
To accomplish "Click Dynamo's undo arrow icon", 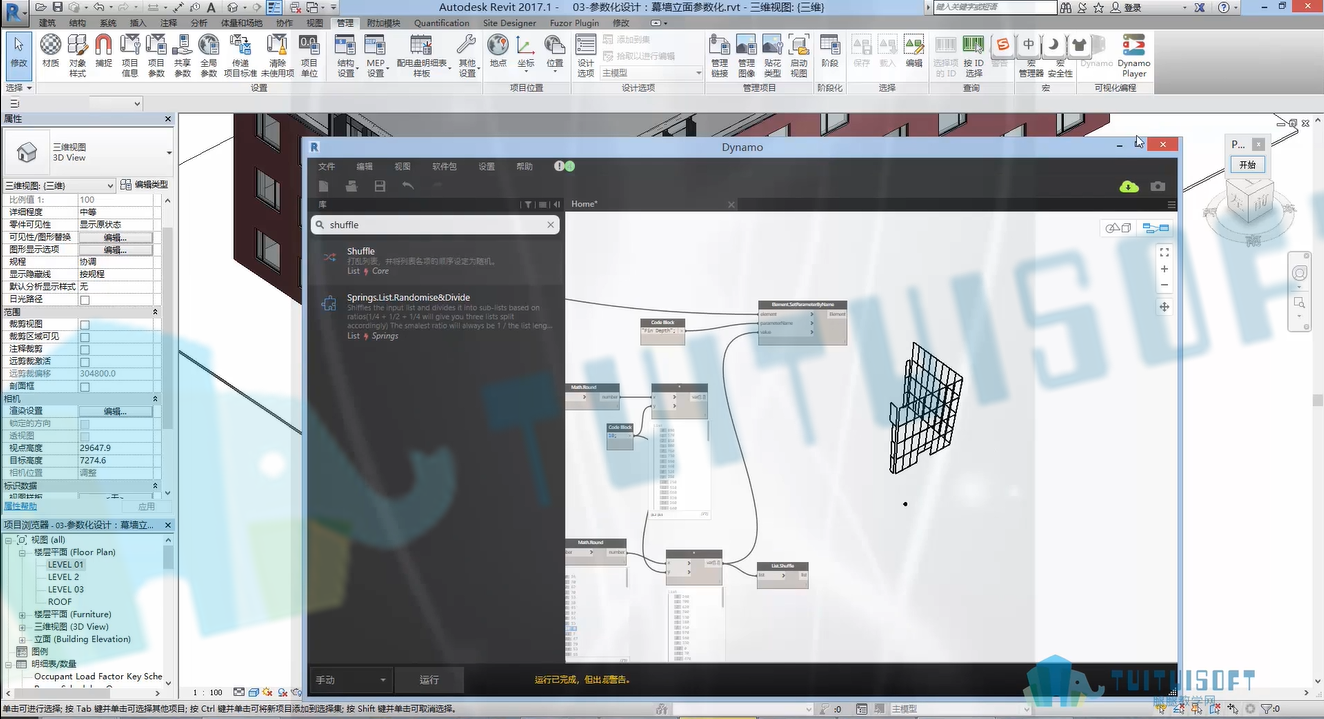I will click(x=408, y=186).
